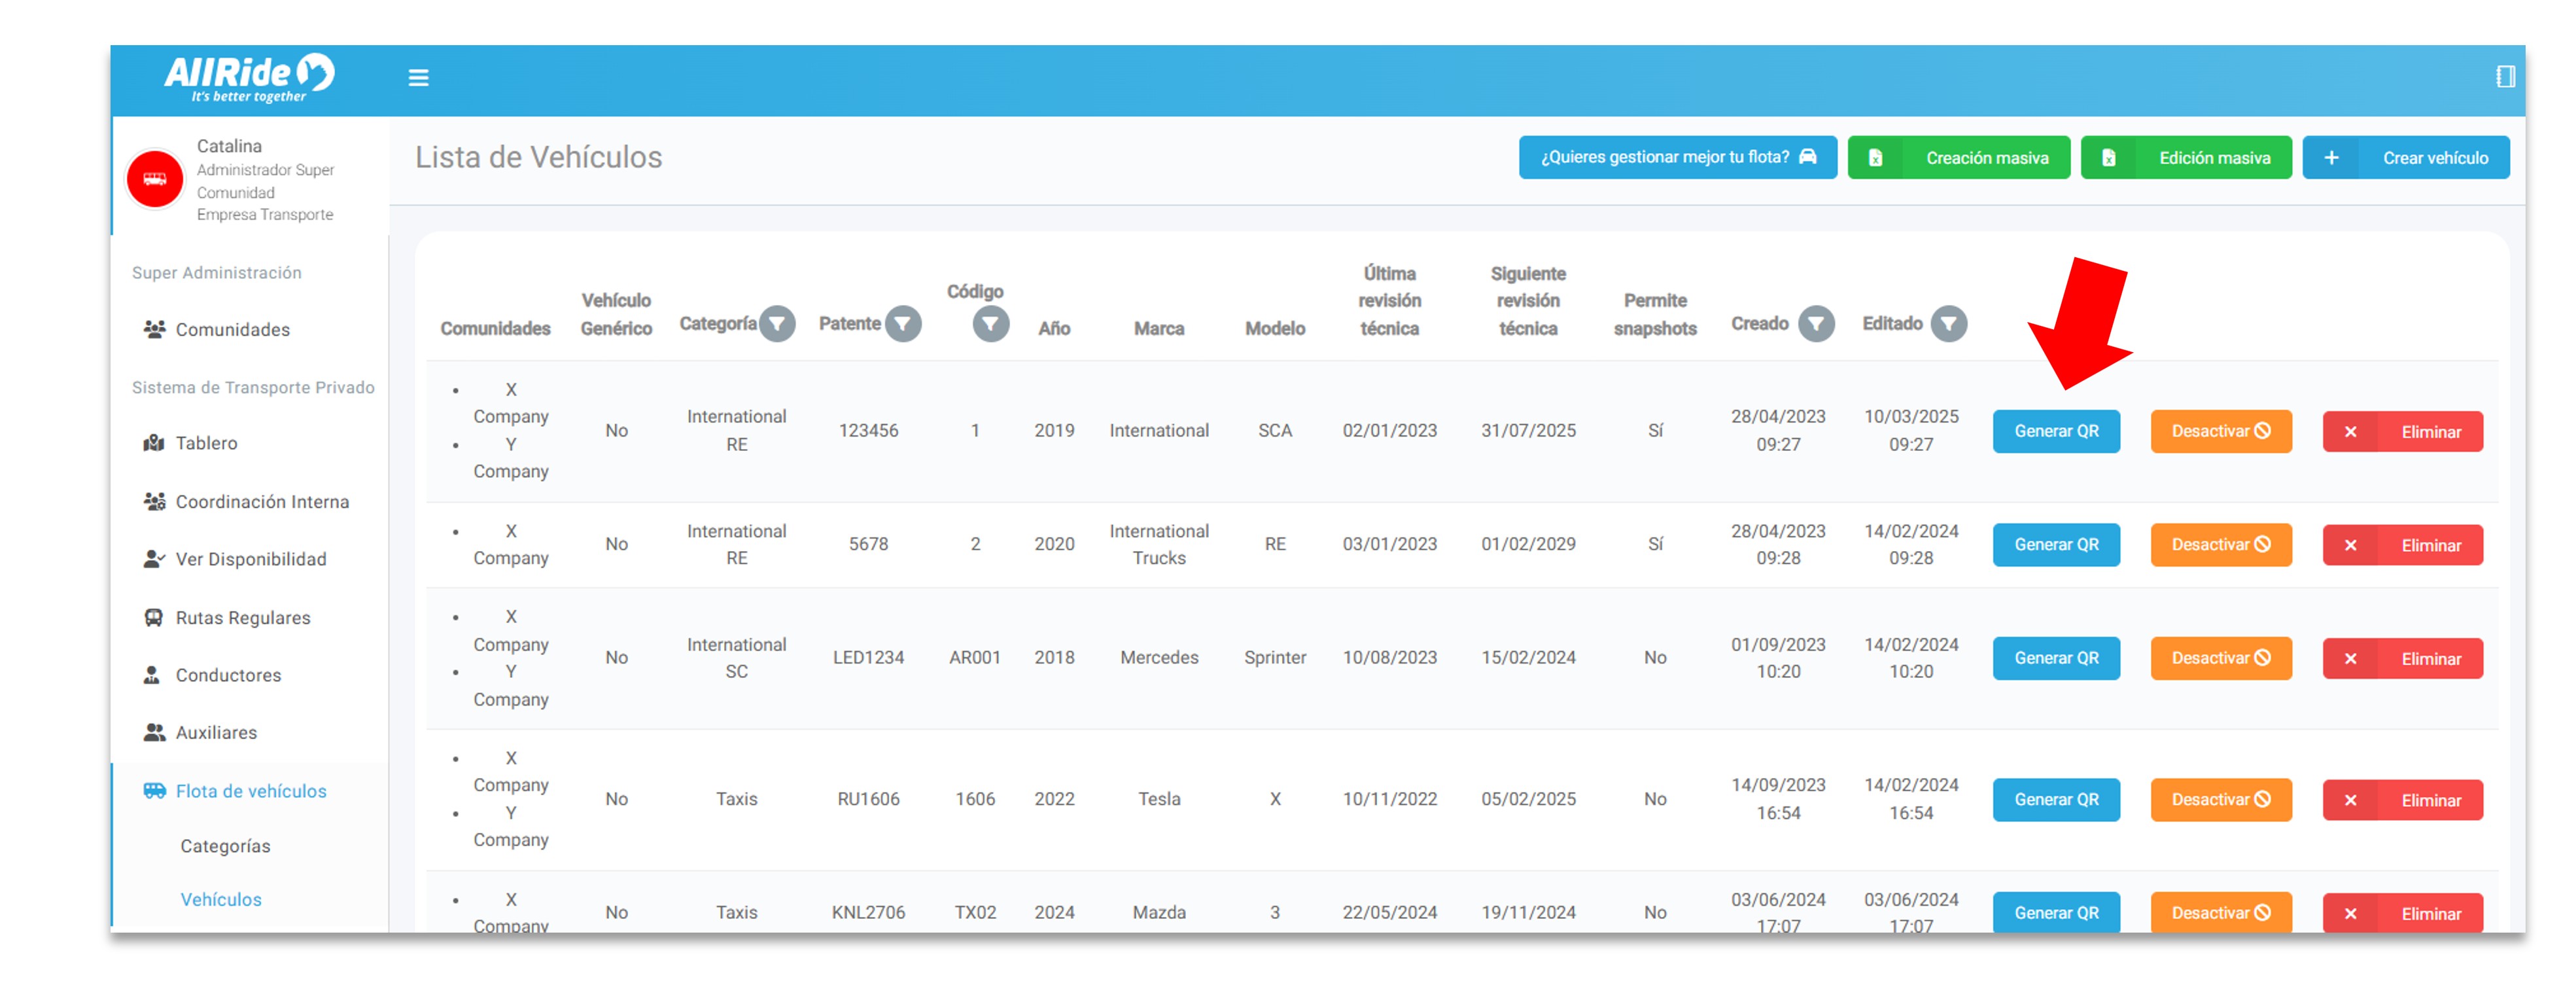Open the Categoría column filter
Screen dimensions: 2576x983
coord(777,324)
